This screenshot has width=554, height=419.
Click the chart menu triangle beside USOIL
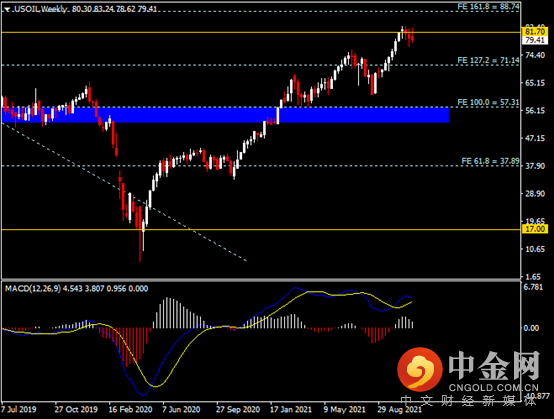(7, 10)
